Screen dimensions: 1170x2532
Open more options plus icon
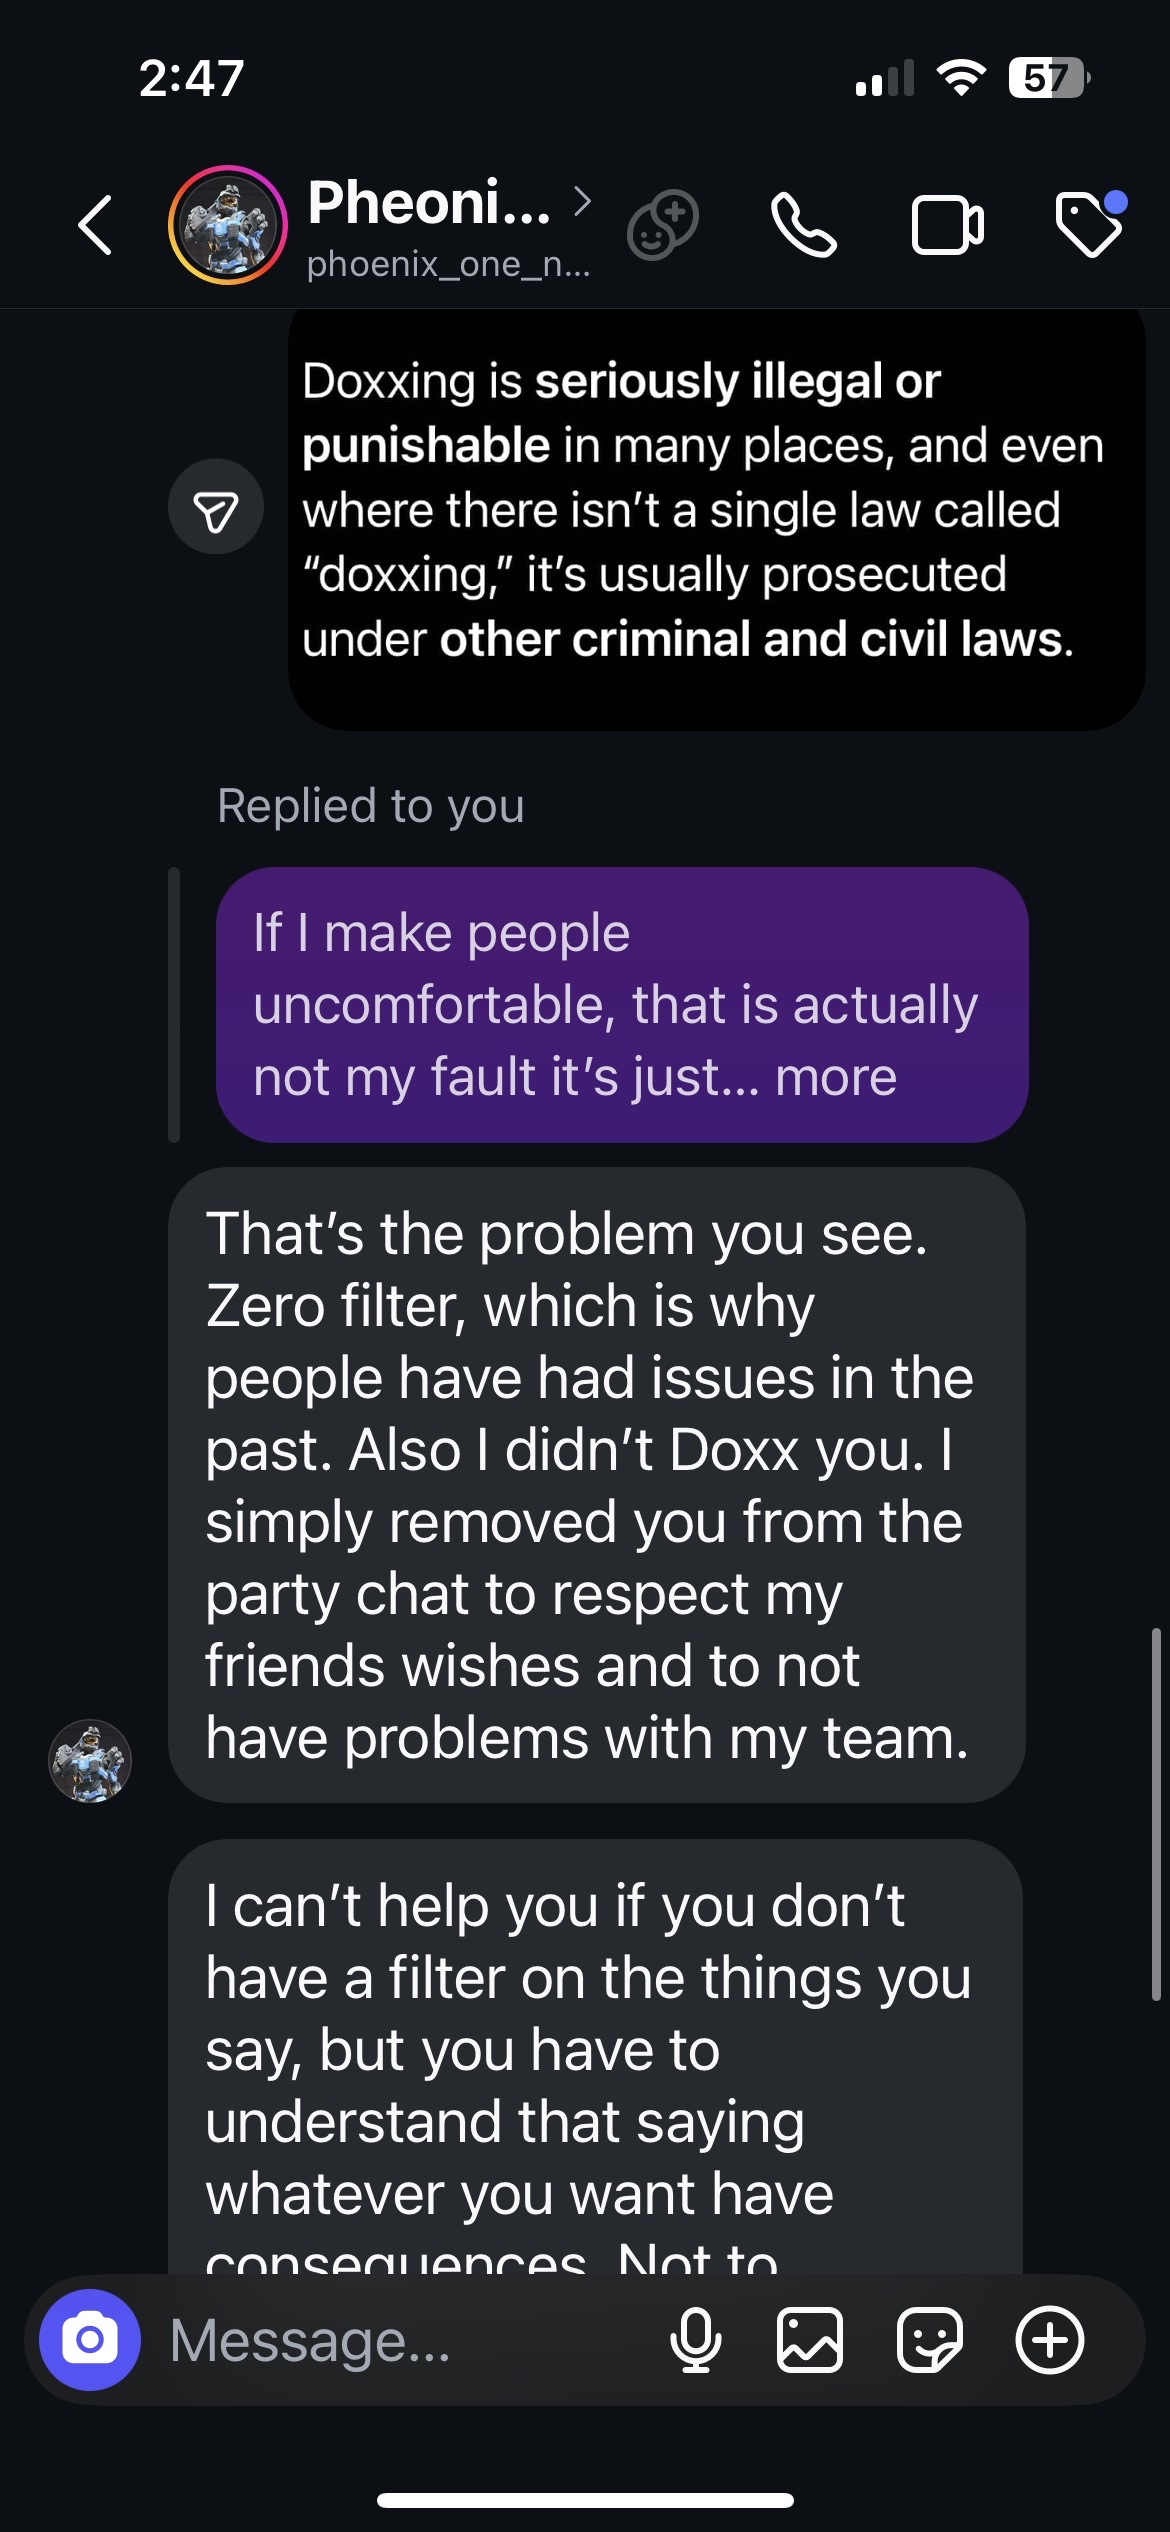point(1050,2340)
